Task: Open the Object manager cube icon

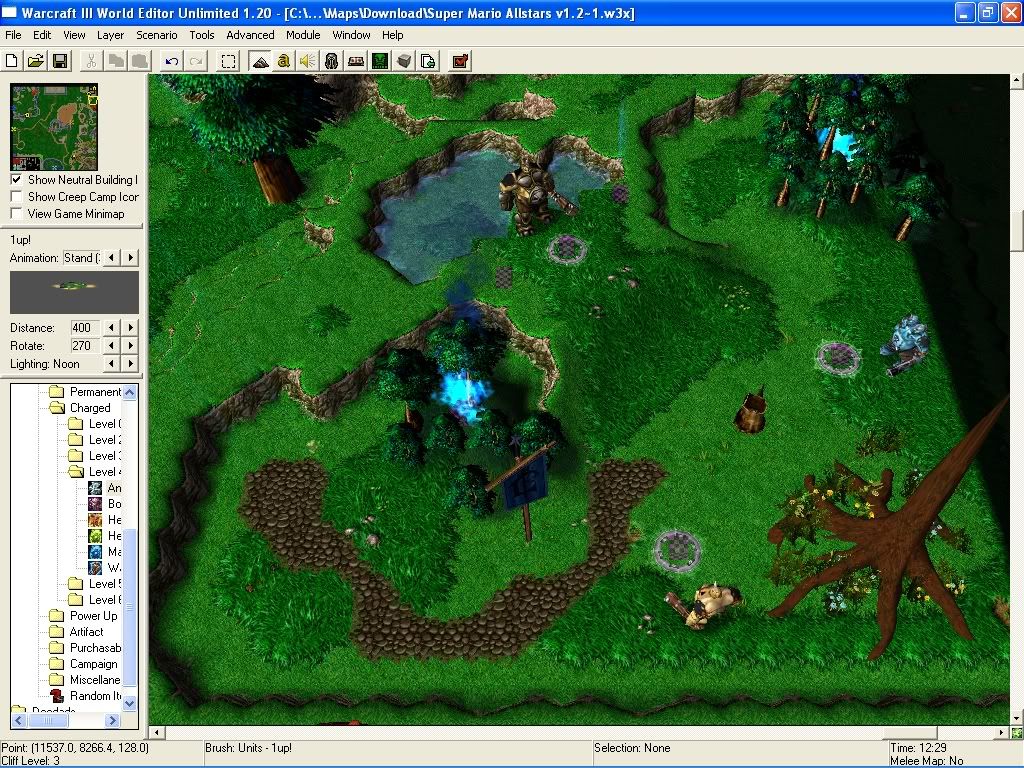Action: (404, 61)
